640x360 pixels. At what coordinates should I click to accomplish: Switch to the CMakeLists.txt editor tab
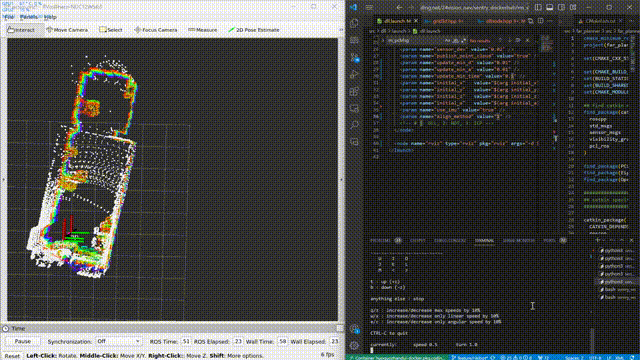tap(600, 21)
